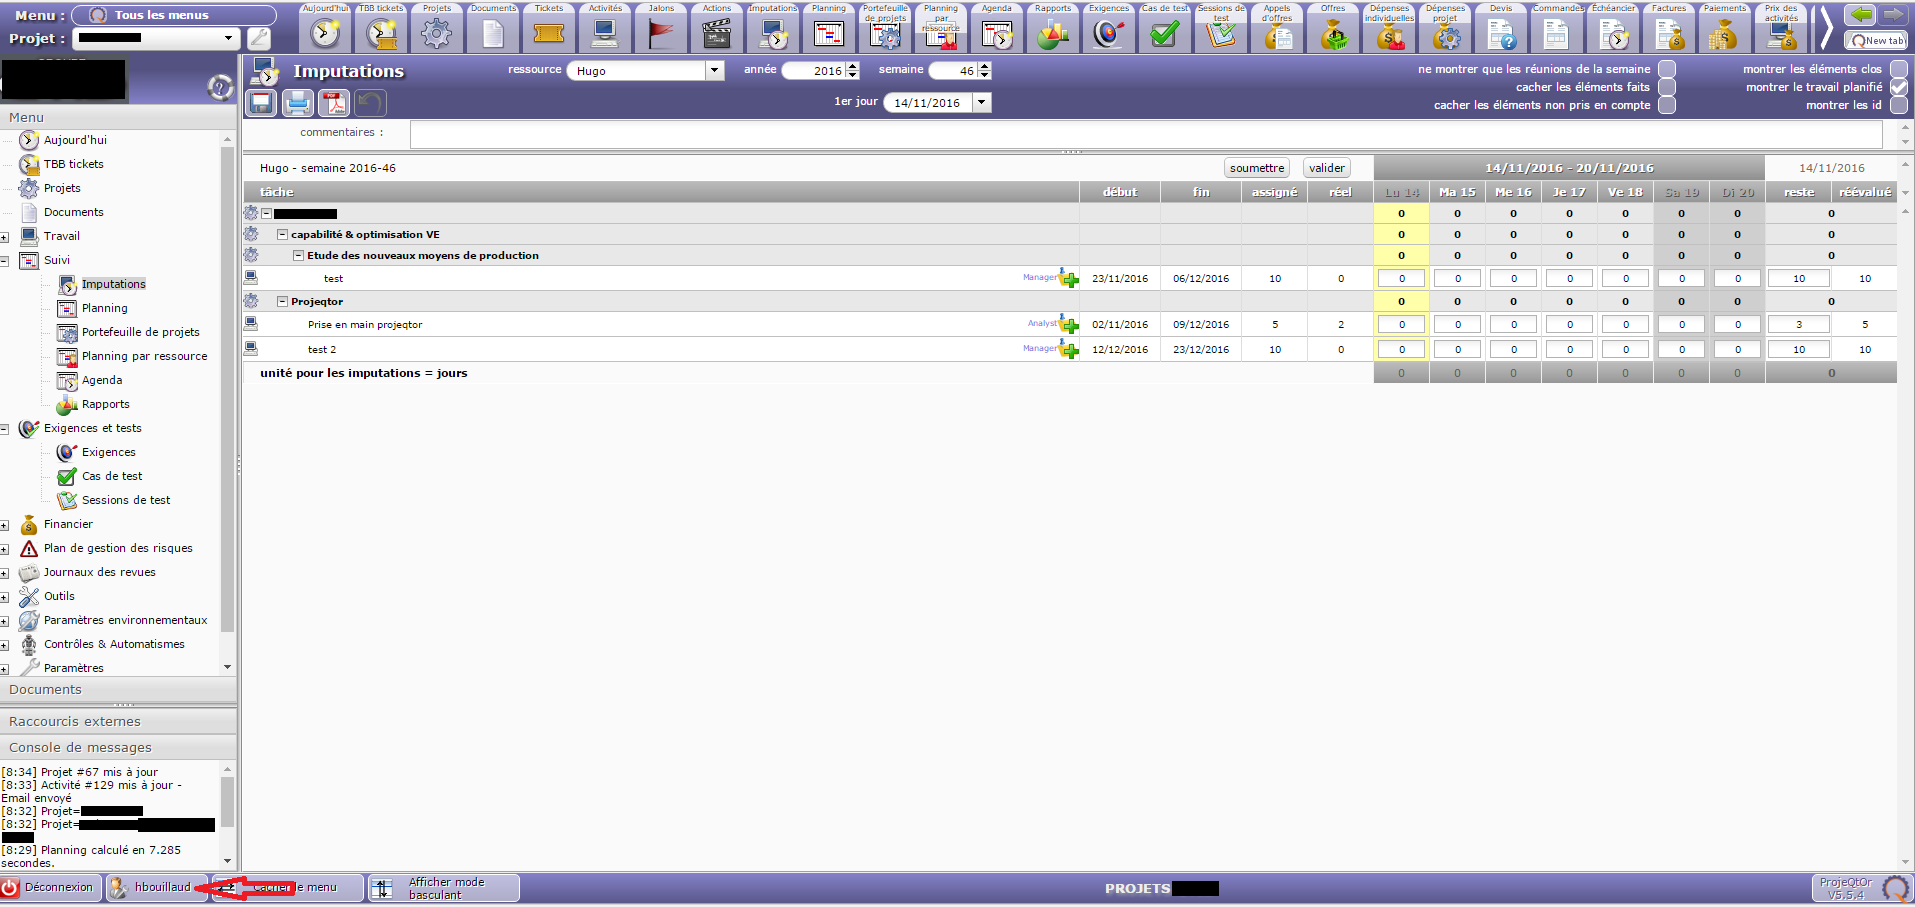Select Planning in the Suivi menu tree

(x=104, y=308)
